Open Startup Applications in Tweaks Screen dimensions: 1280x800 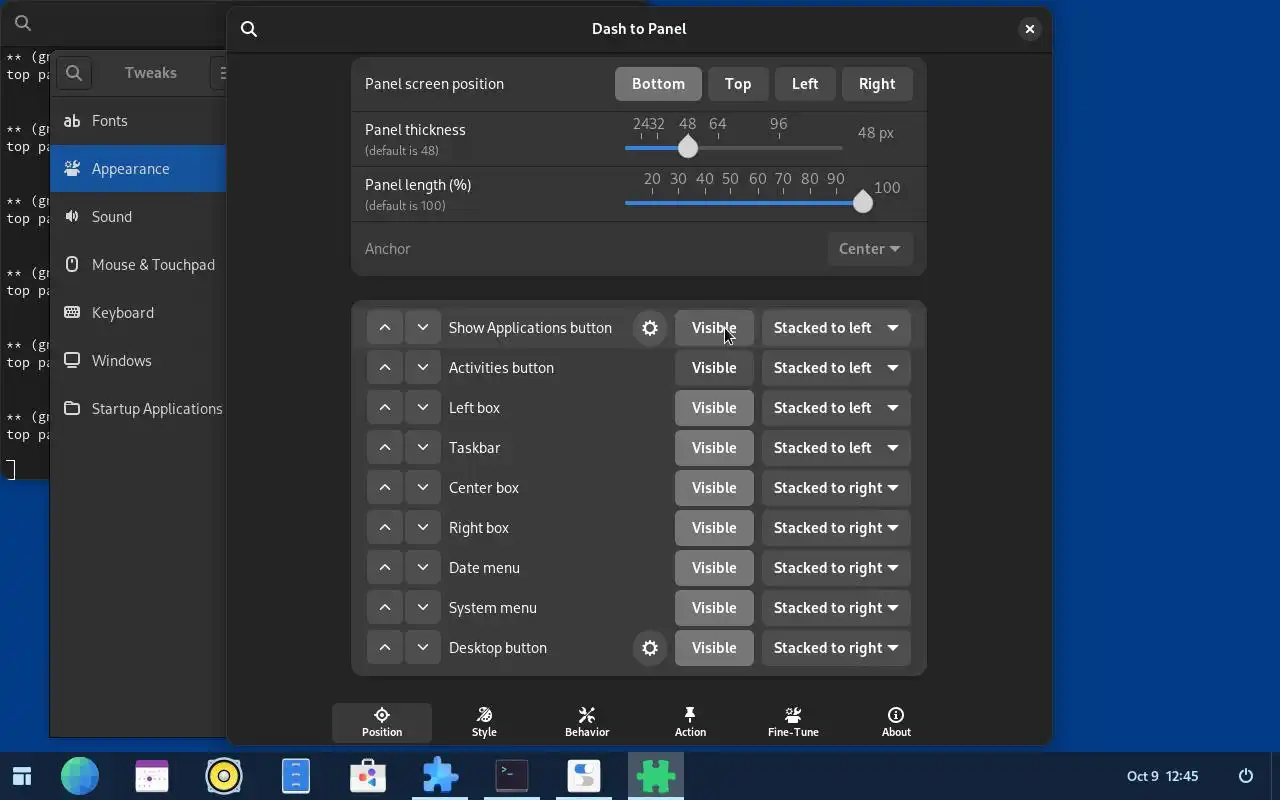138,409
